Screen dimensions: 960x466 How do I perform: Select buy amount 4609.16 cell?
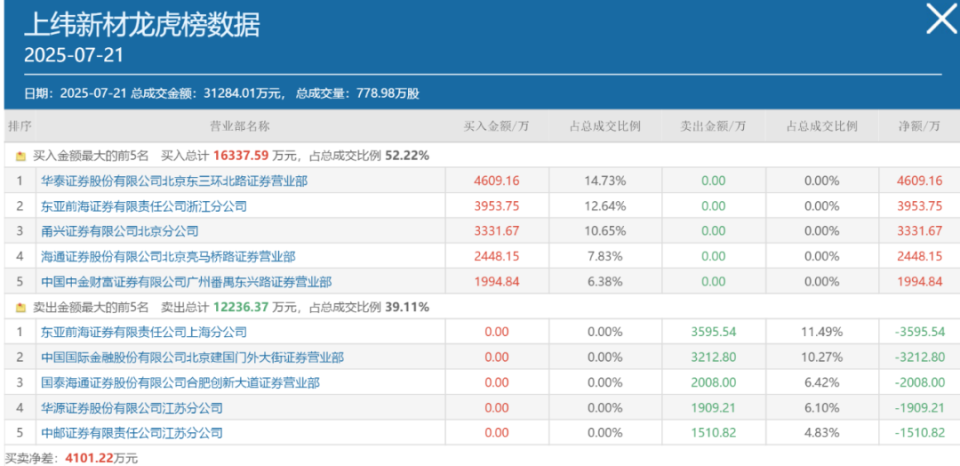[497, 181]
